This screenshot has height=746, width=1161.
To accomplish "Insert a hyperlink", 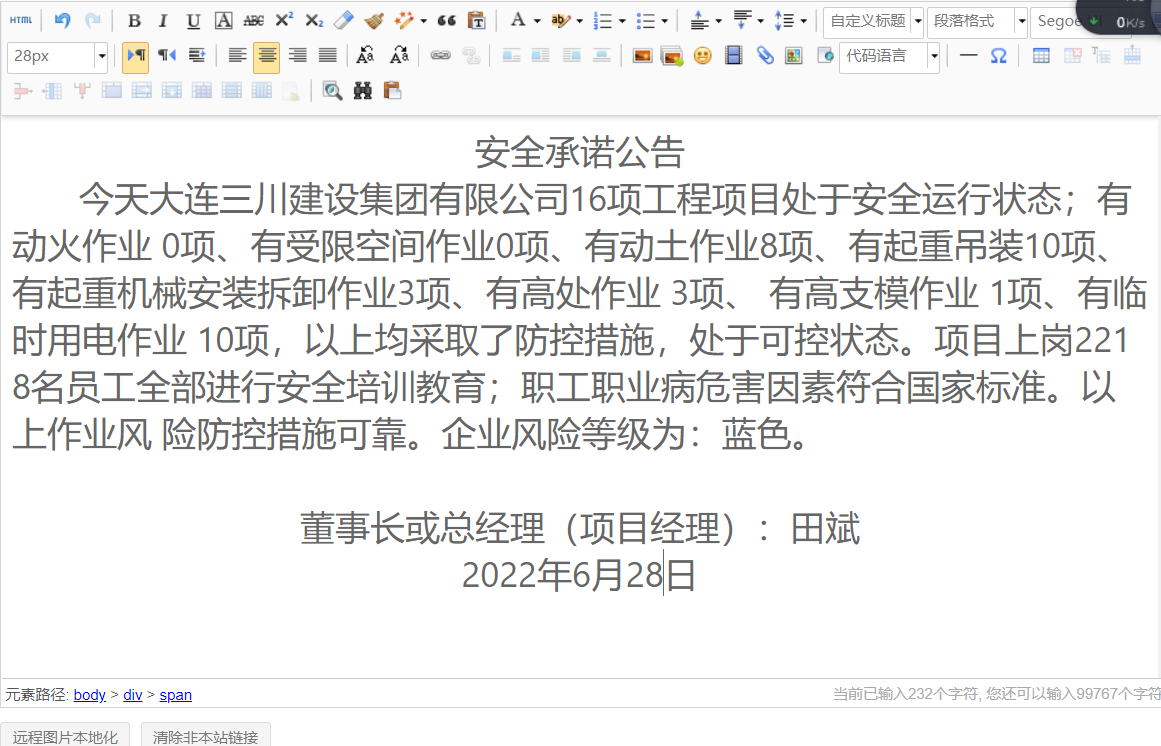I will [x=441, y=56].
